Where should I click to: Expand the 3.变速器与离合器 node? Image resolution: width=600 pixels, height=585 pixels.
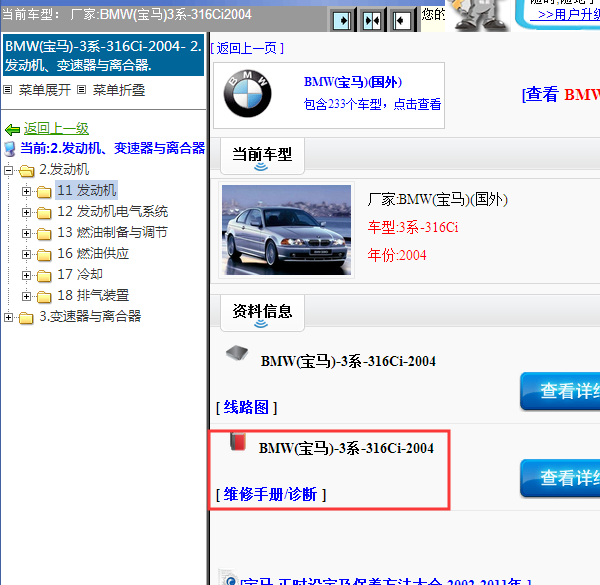click(x=8, y=317)
